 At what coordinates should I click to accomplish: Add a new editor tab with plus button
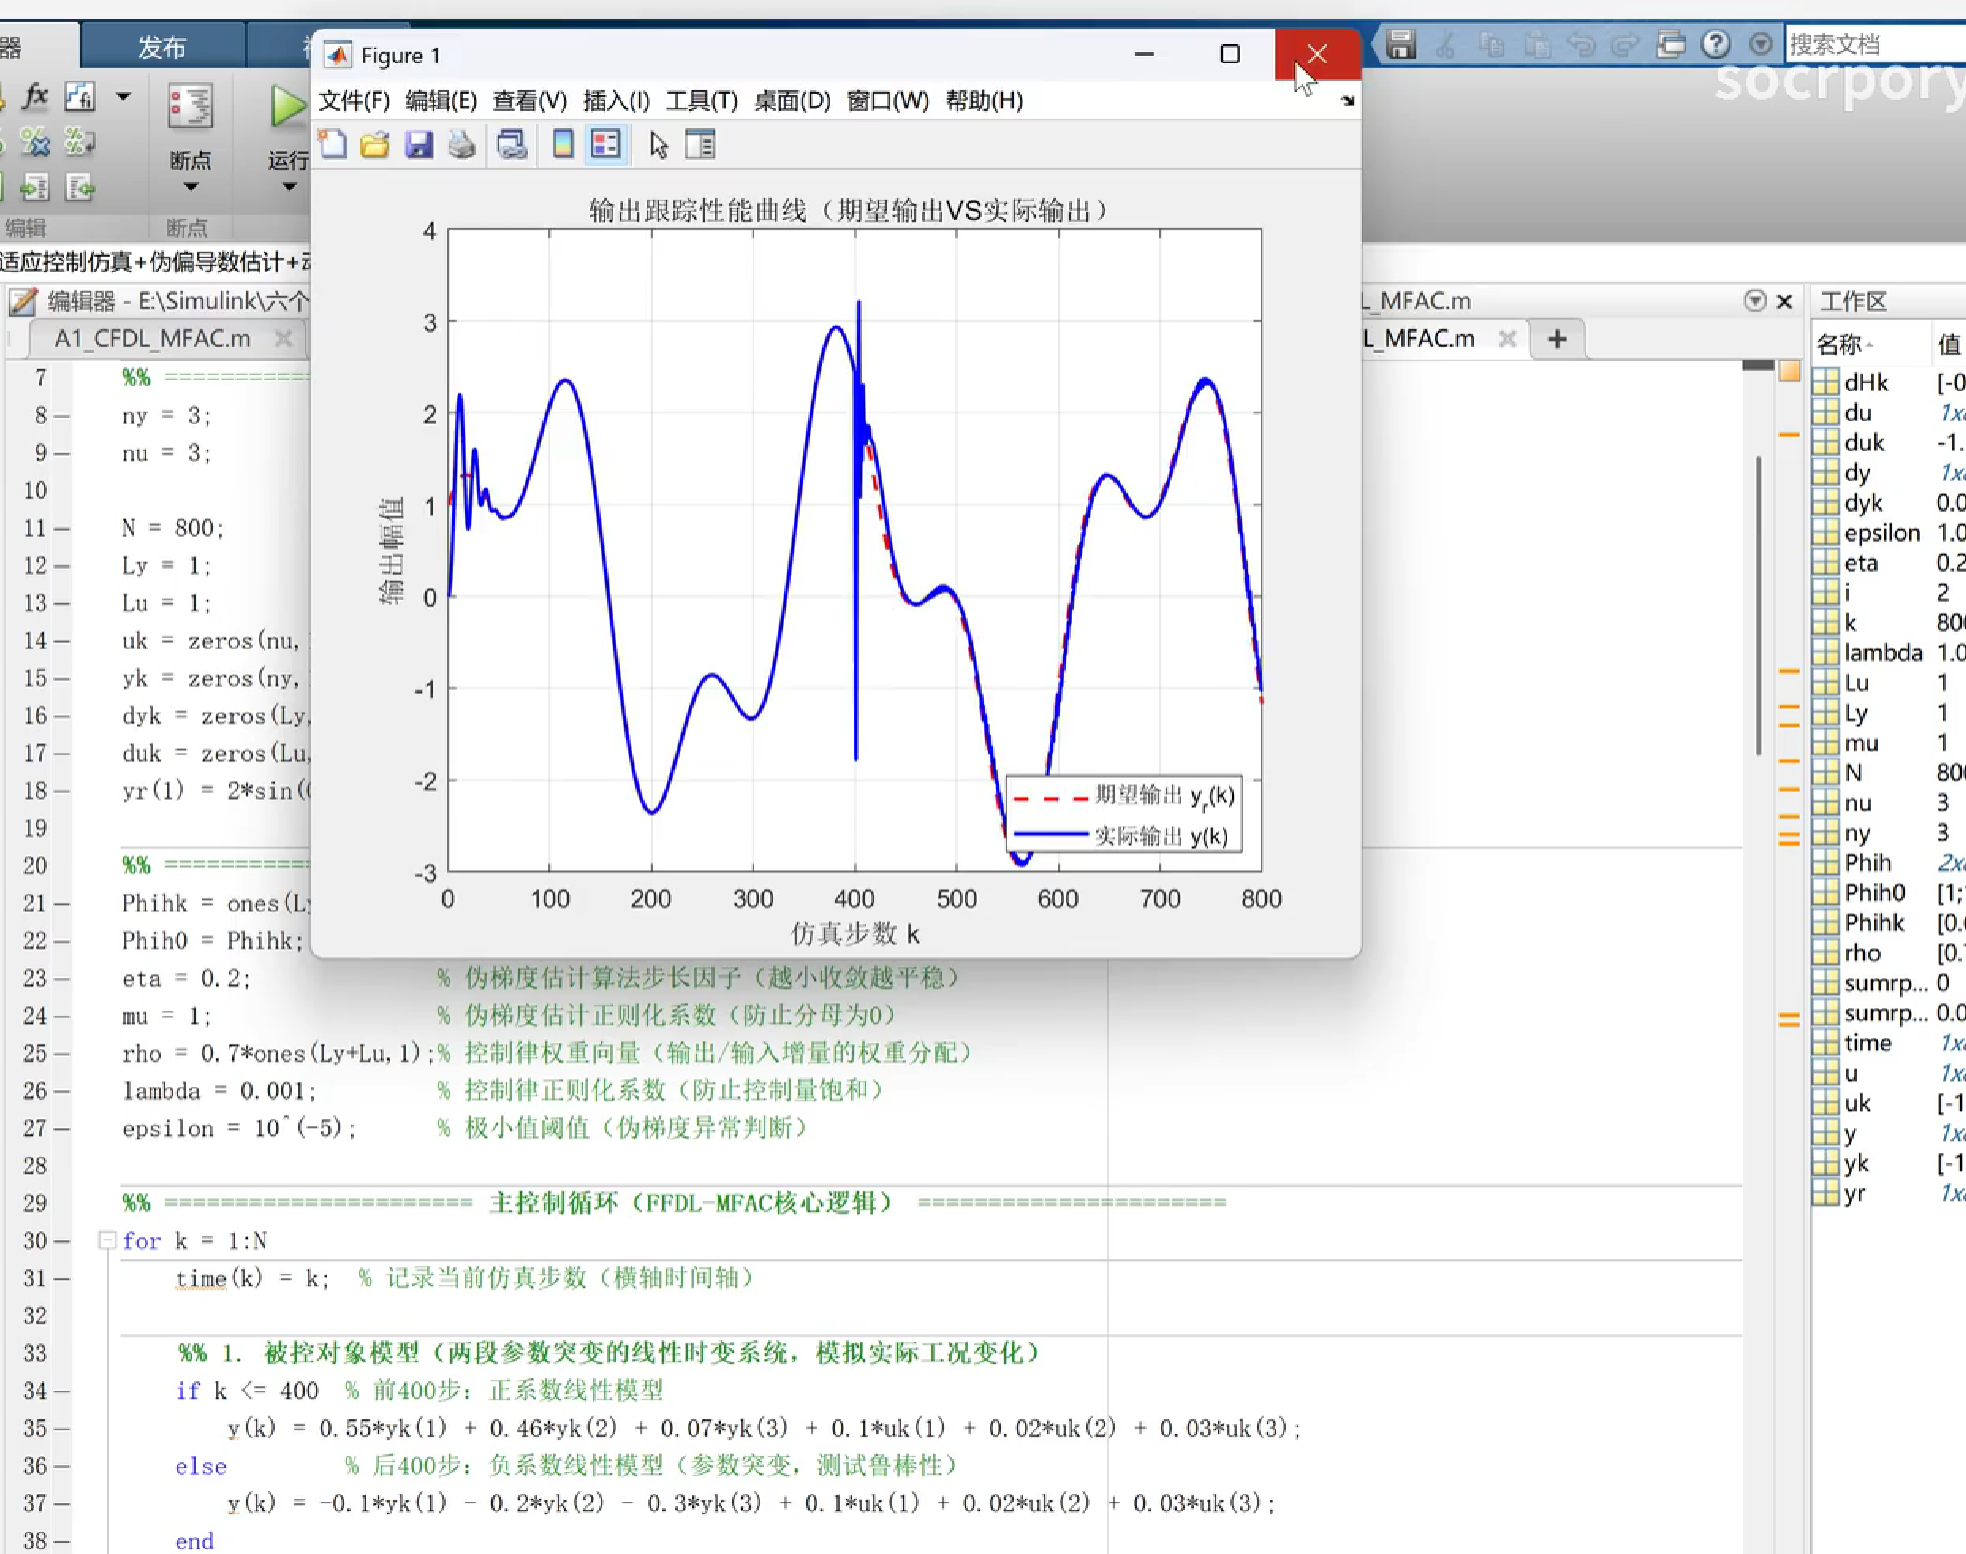click(1556, 339)
